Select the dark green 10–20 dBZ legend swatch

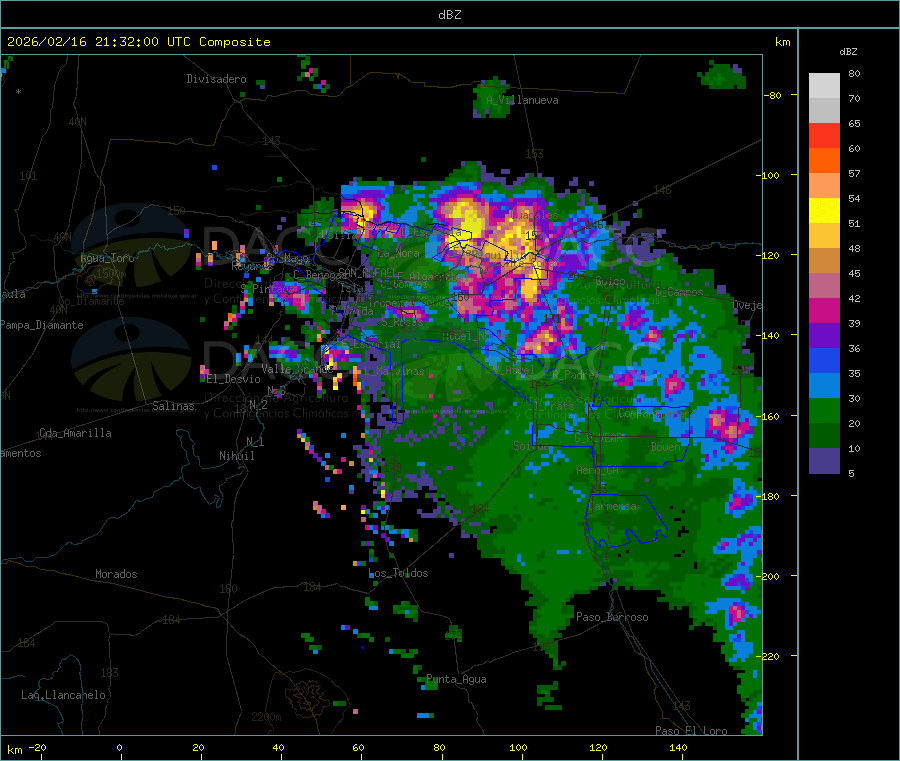click(824, 436)
